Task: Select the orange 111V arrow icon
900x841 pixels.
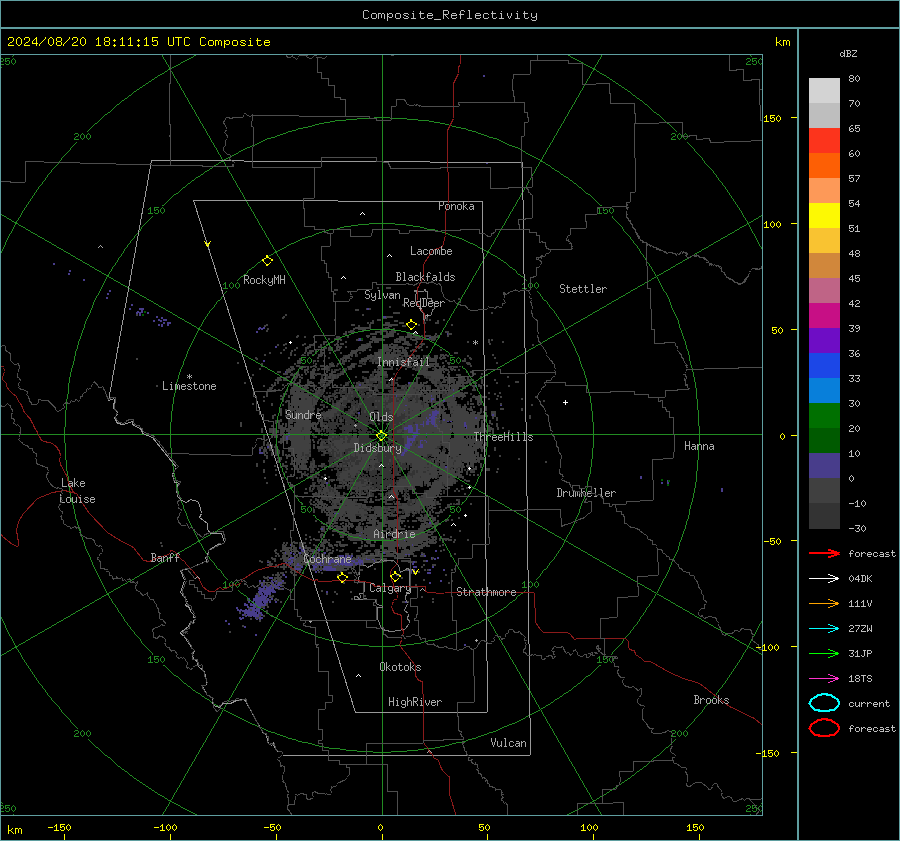Action: 824,603
